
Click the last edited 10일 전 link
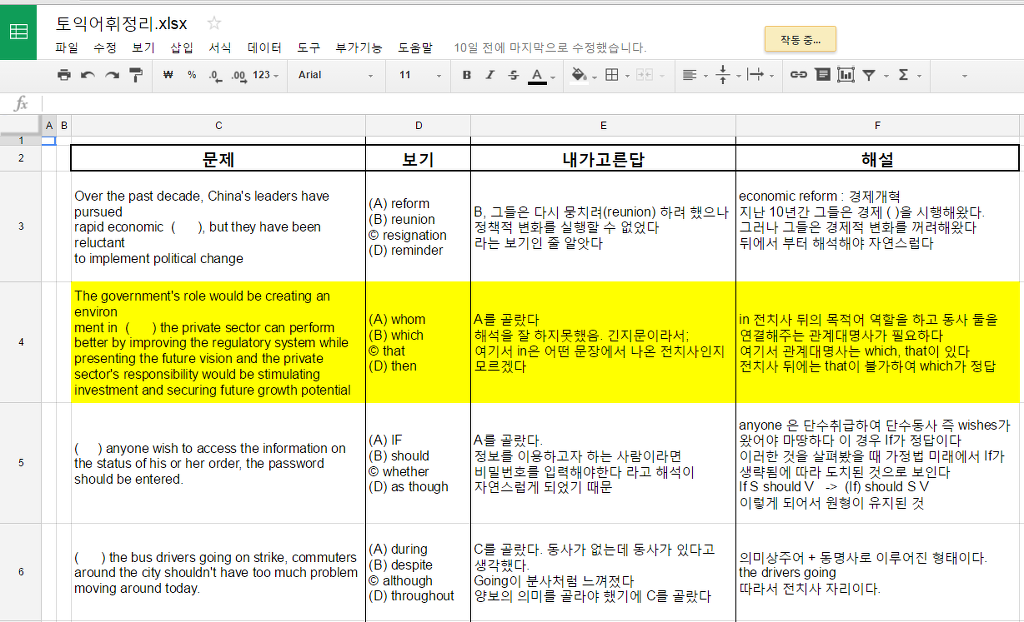[550, 48]
